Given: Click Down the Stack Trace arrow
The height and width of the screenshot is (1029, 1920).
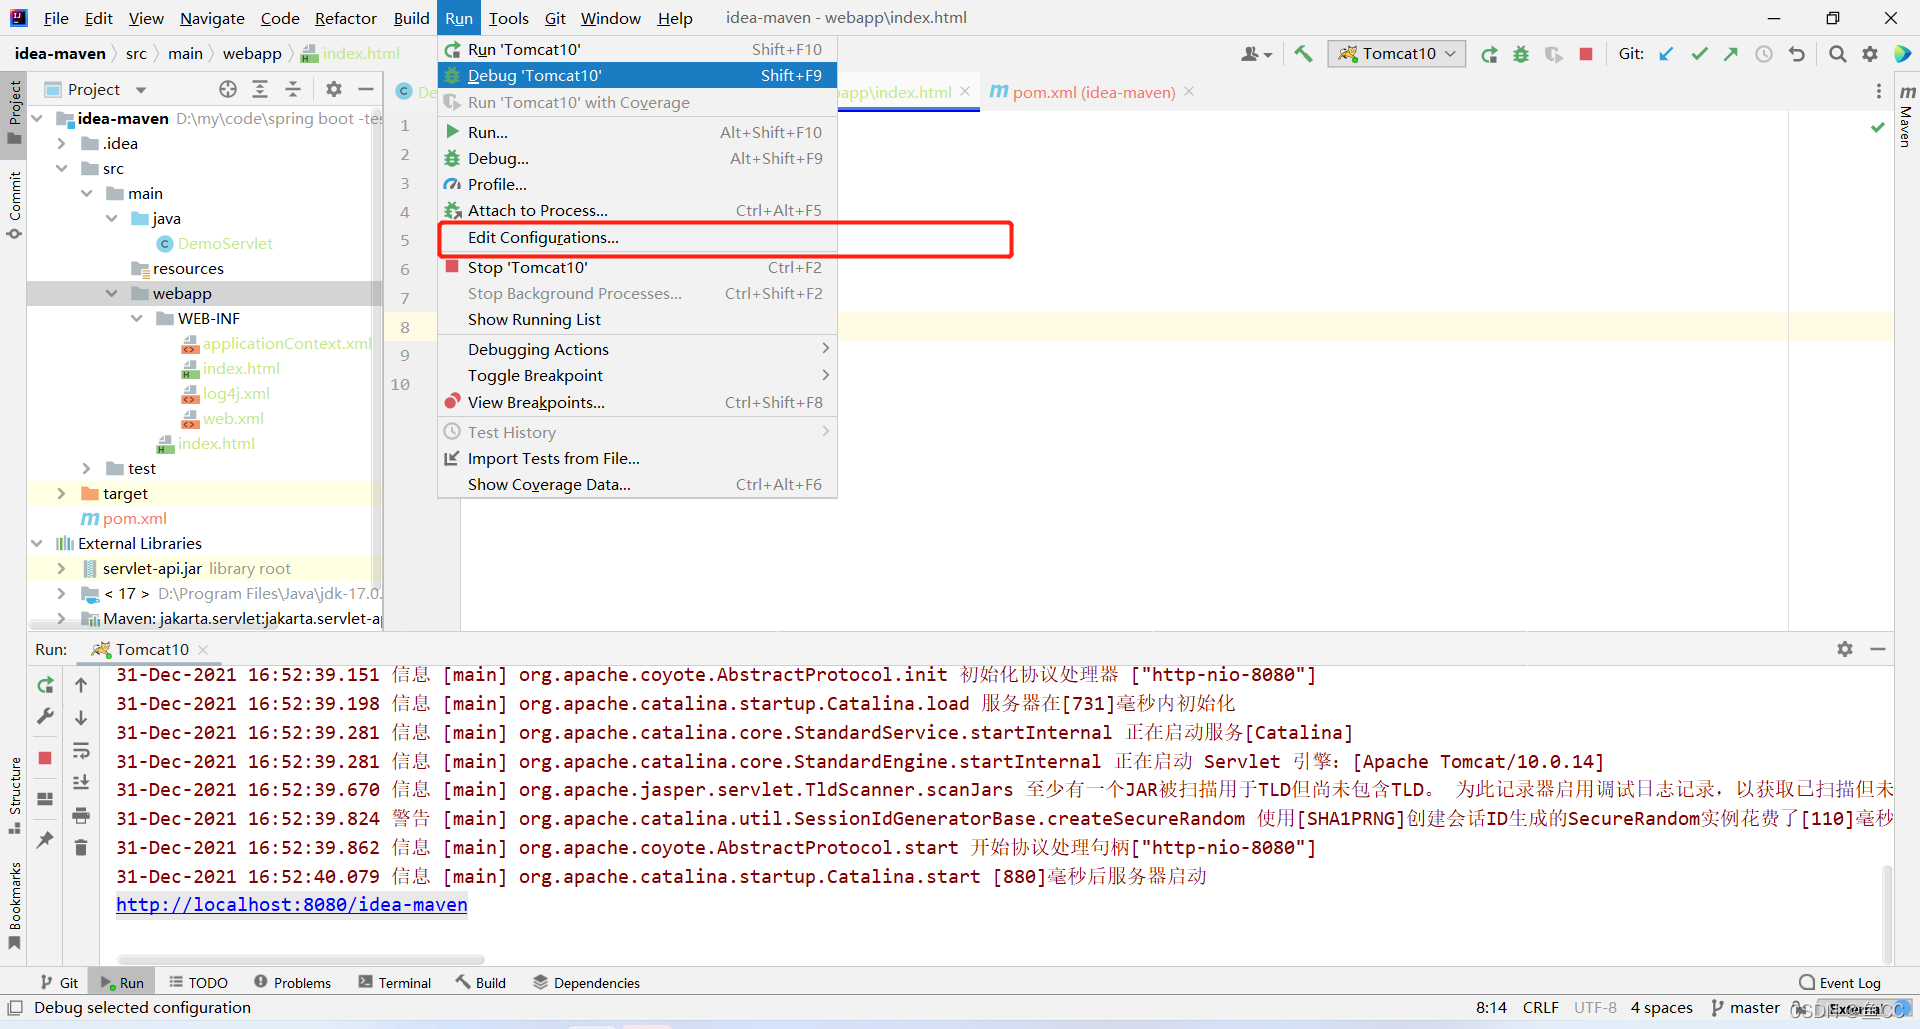Looking at the screenshot, I should tap(81, 718).
